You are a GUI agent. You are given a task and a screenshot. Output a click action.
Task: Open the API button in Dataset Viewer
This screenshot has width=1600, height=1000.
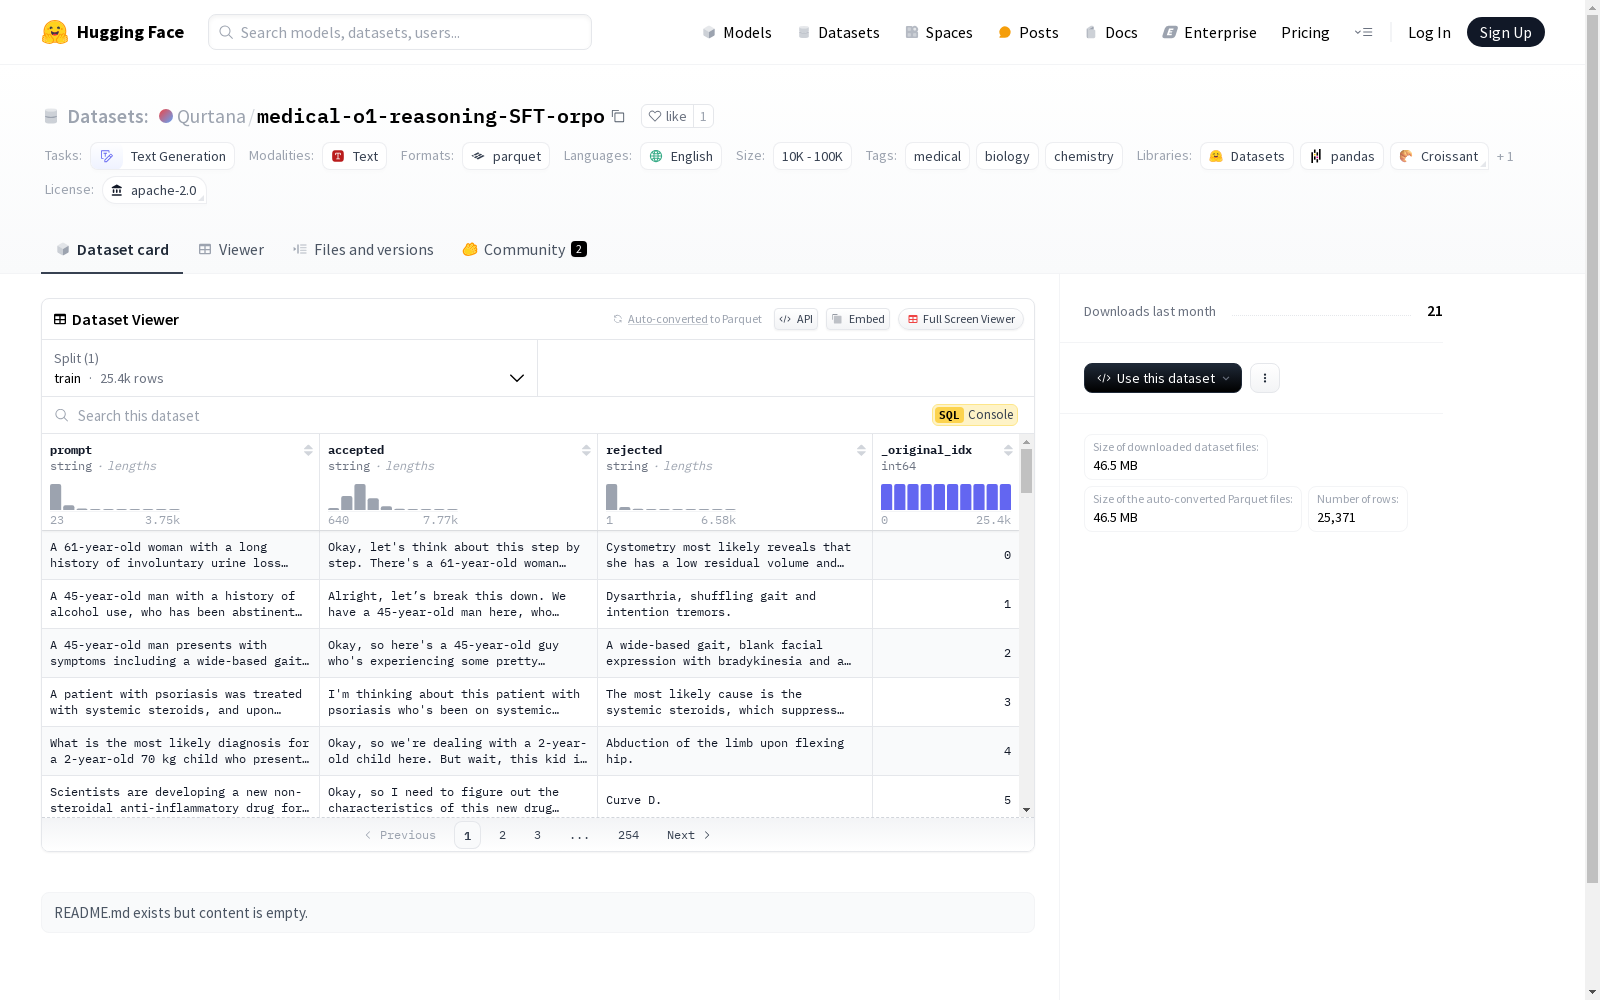[796, 319]
